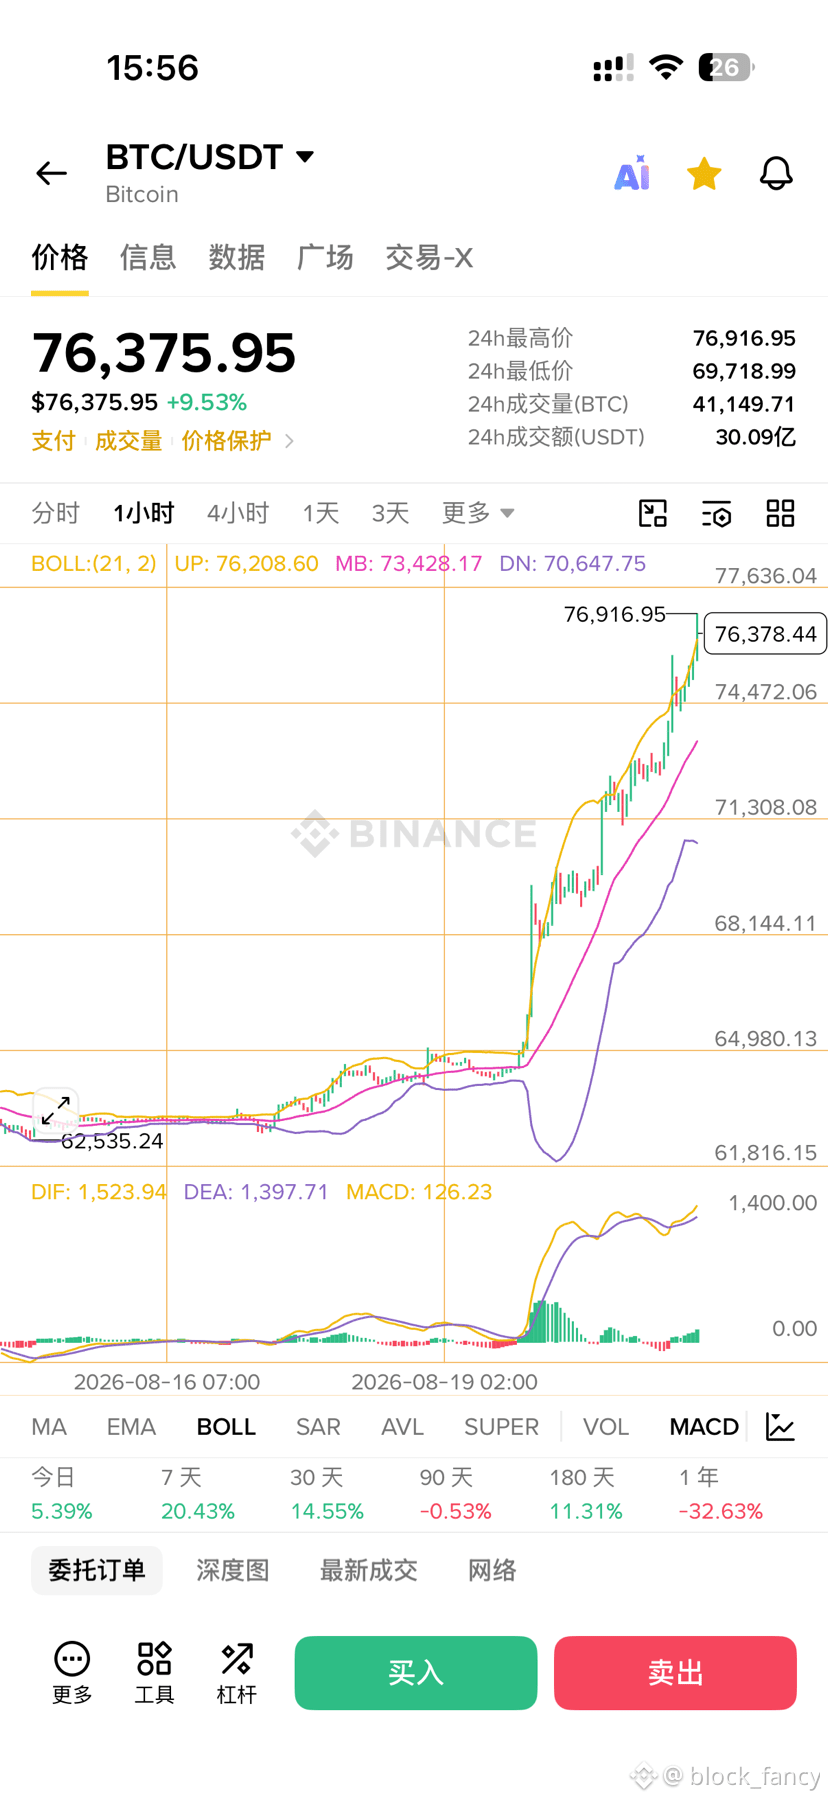Tap the green 买入 button
The height and width of the screenshot is (1801, 828).
tap(416, 1673)
